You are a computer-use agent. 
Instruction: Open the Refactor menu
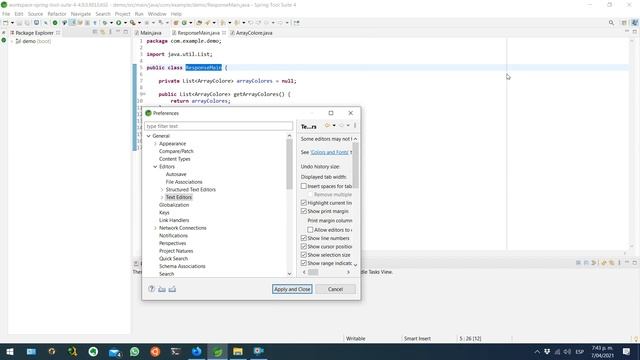point(57,14)
